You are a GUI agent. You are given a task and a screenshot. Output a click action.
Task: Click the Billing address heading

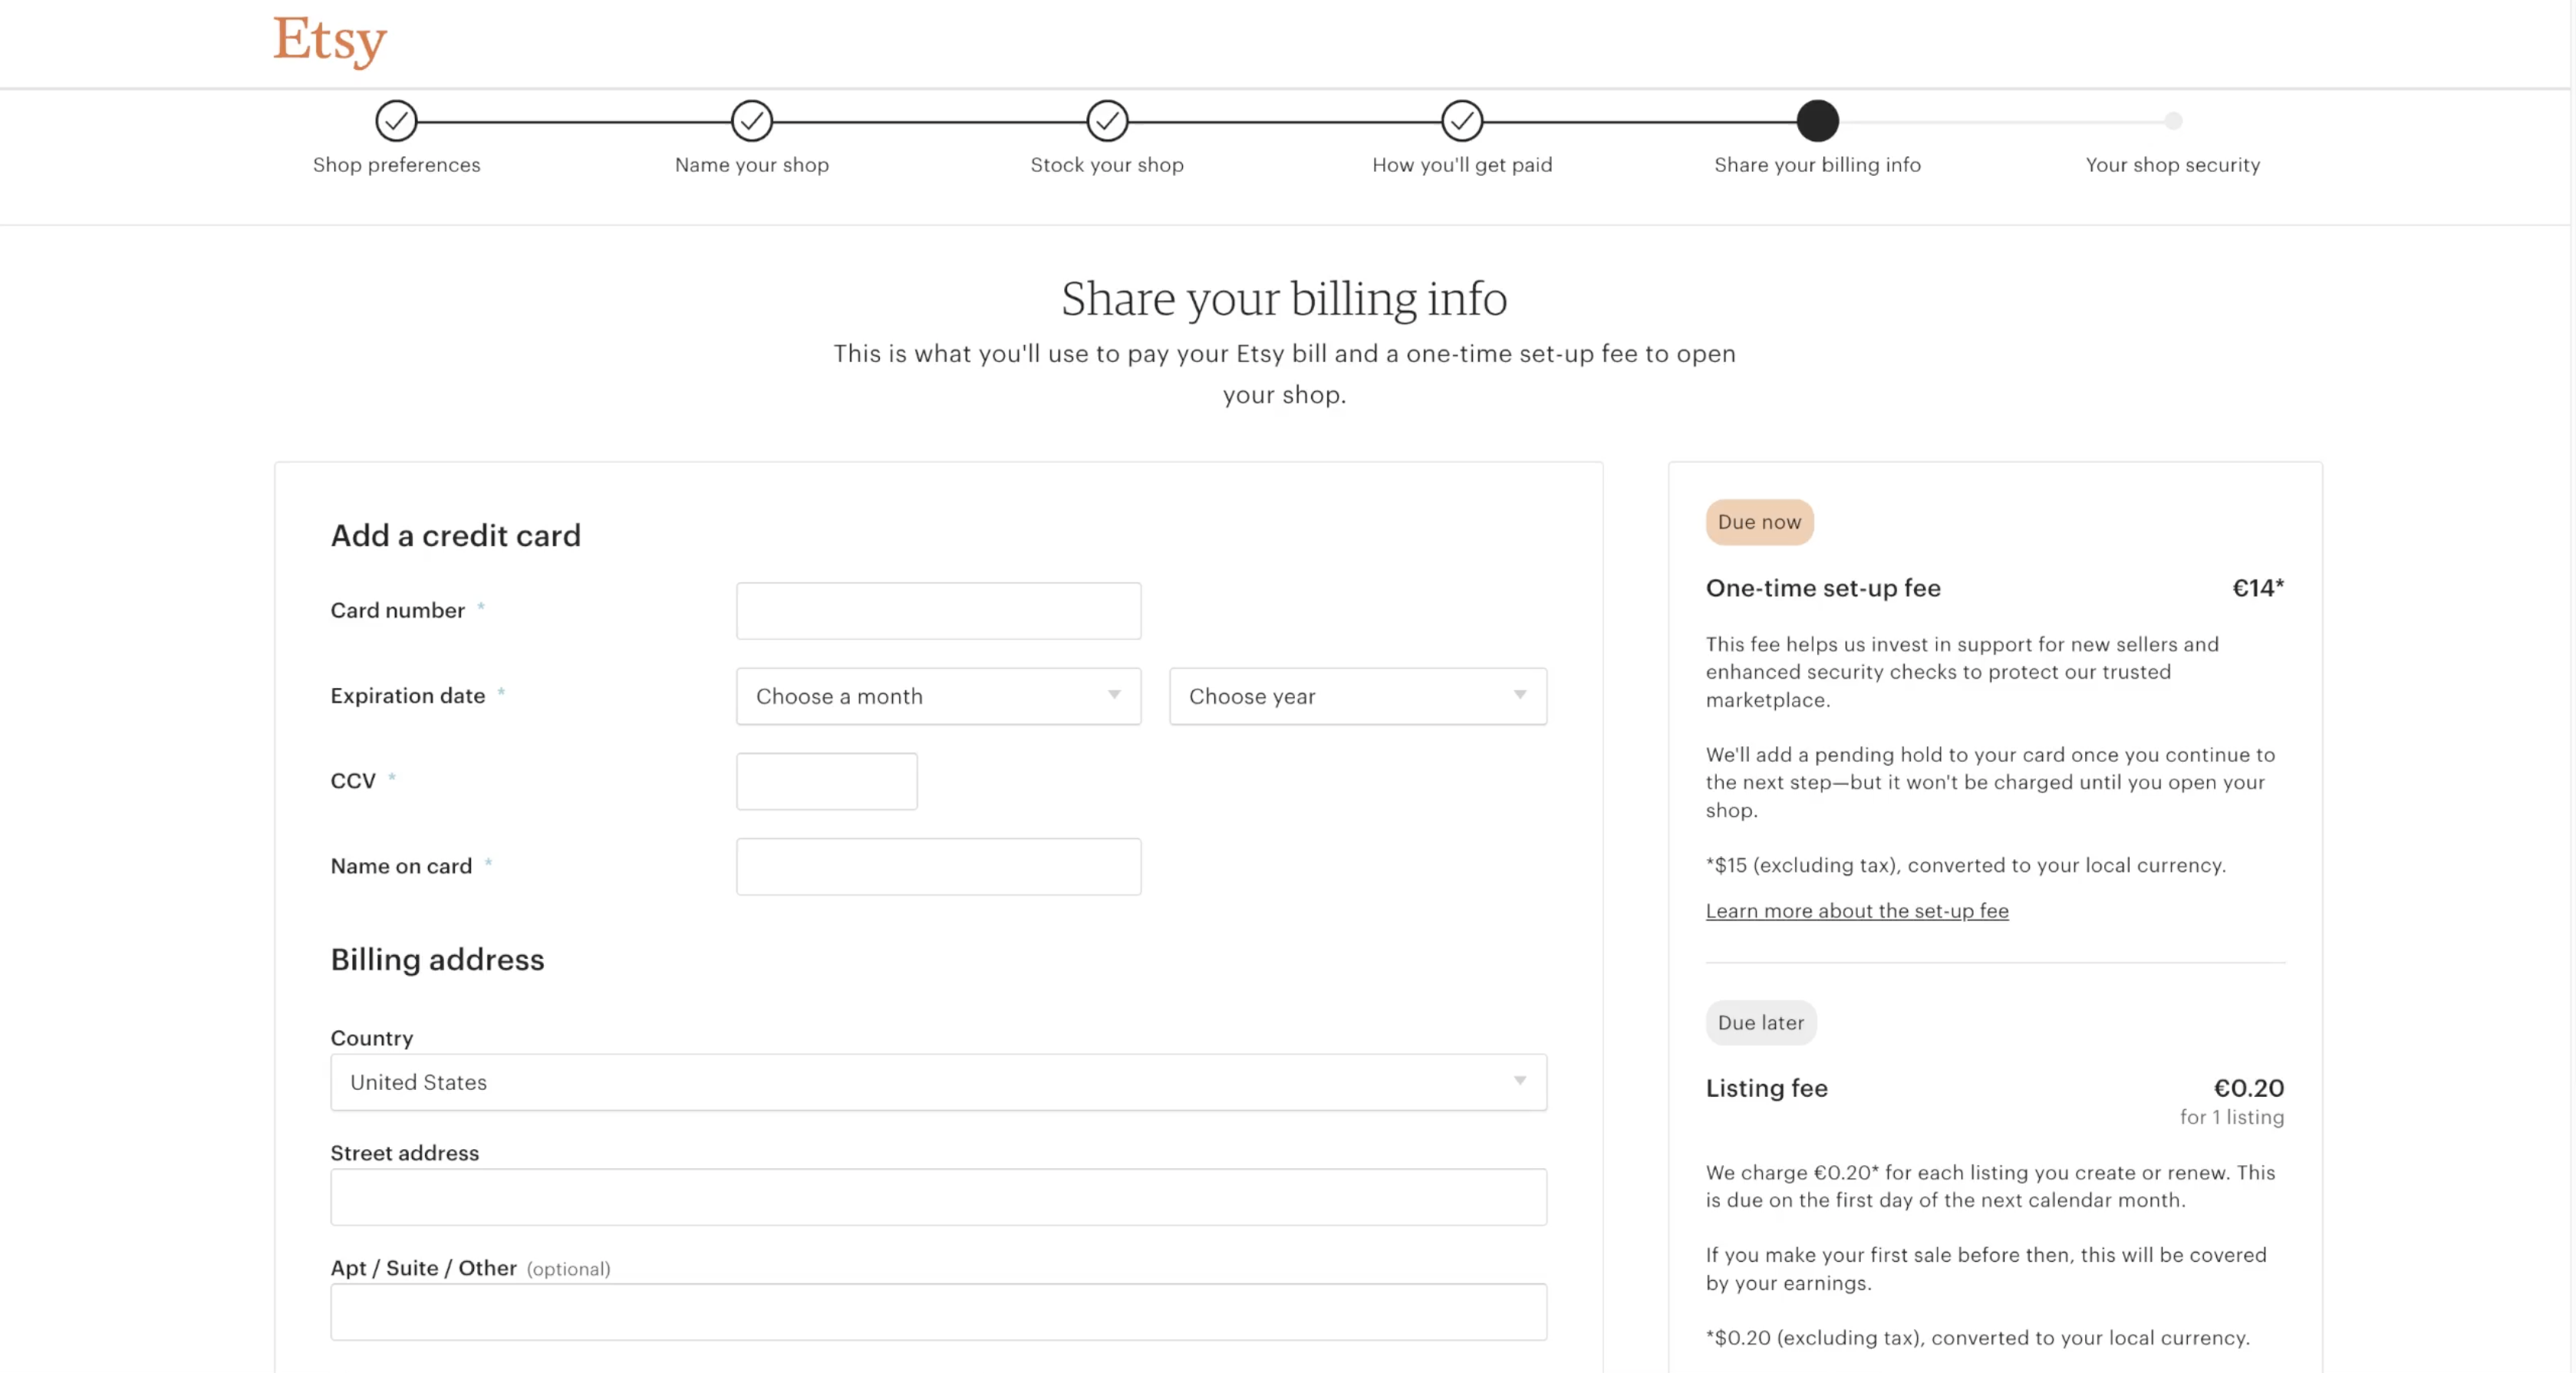[x=437, y=960]
